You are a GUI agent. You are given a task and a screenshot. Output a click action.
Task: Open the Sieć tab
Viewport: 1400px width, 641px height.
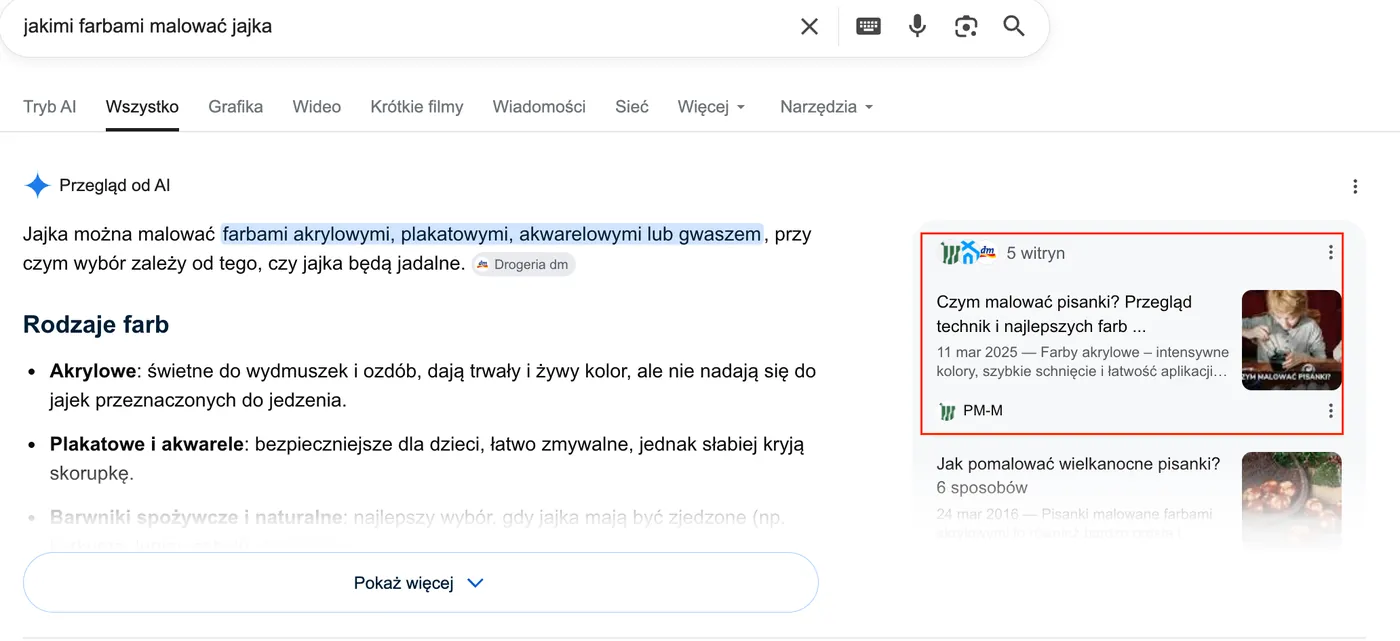pyautogui.click(x=632, y=107)
